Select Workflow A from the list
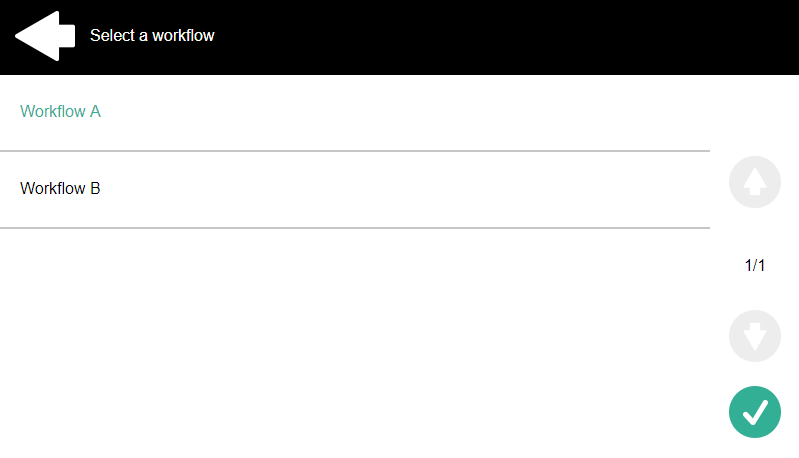This screenshot has width=799, height=458. tap(61, 112)
